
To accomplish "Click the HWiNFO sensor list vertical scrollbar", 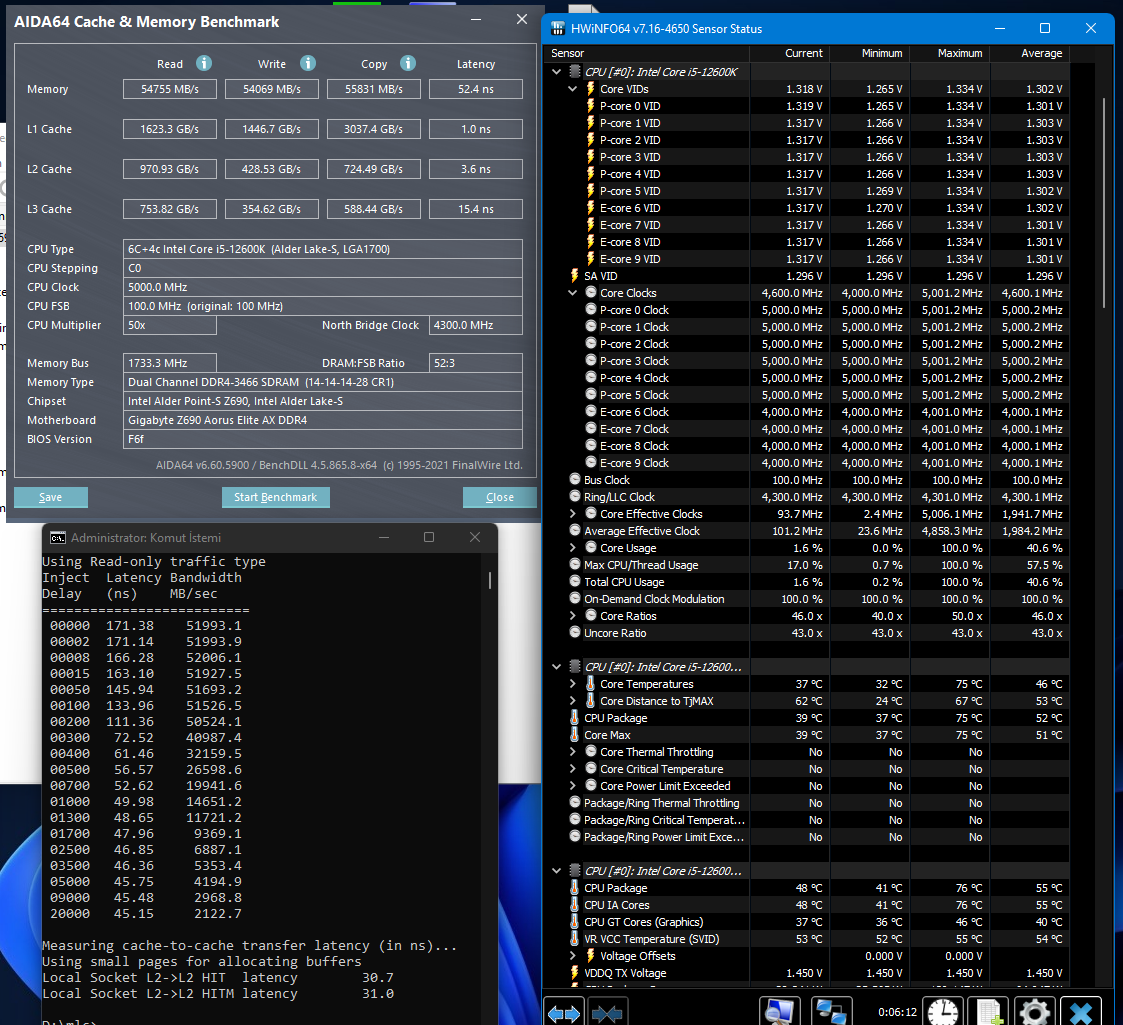I will coord(1104,203).
